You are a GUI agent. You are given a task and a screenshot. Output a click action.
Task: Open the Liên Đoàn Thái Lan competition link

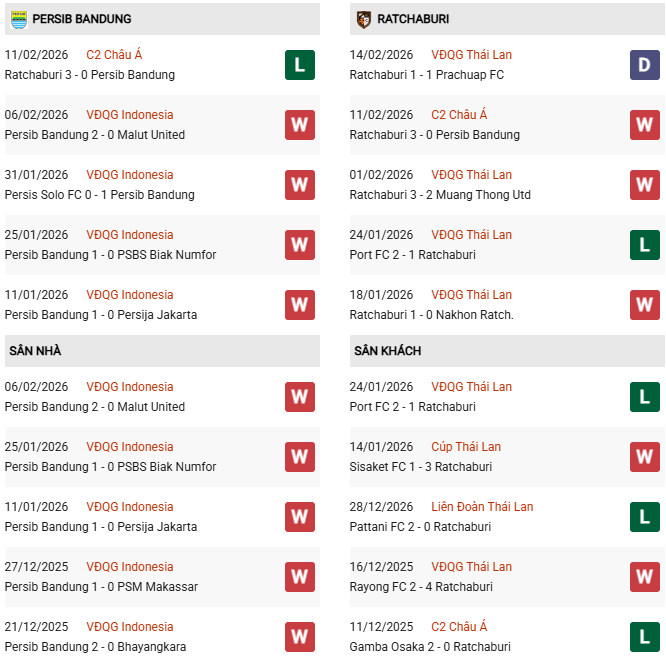(x=482, y=507)
